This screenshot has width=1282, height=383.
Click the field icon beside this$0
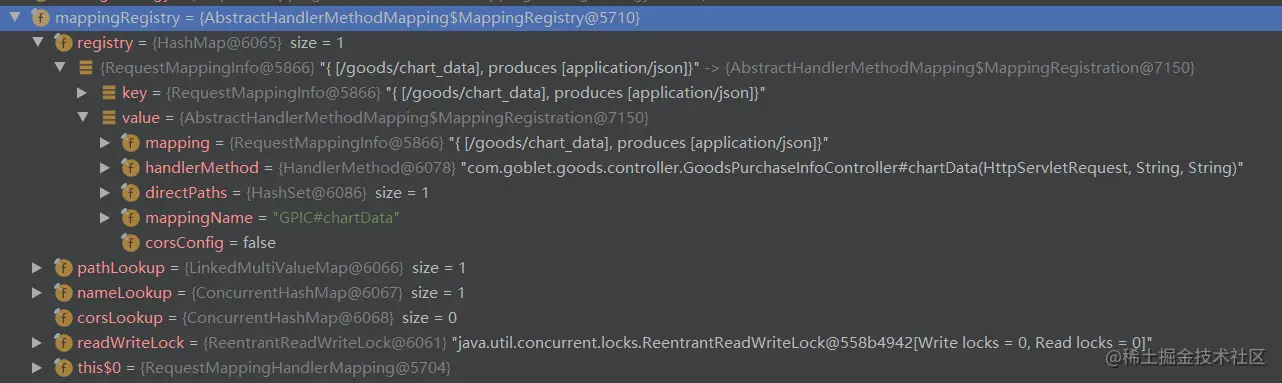tap(63, 367)
